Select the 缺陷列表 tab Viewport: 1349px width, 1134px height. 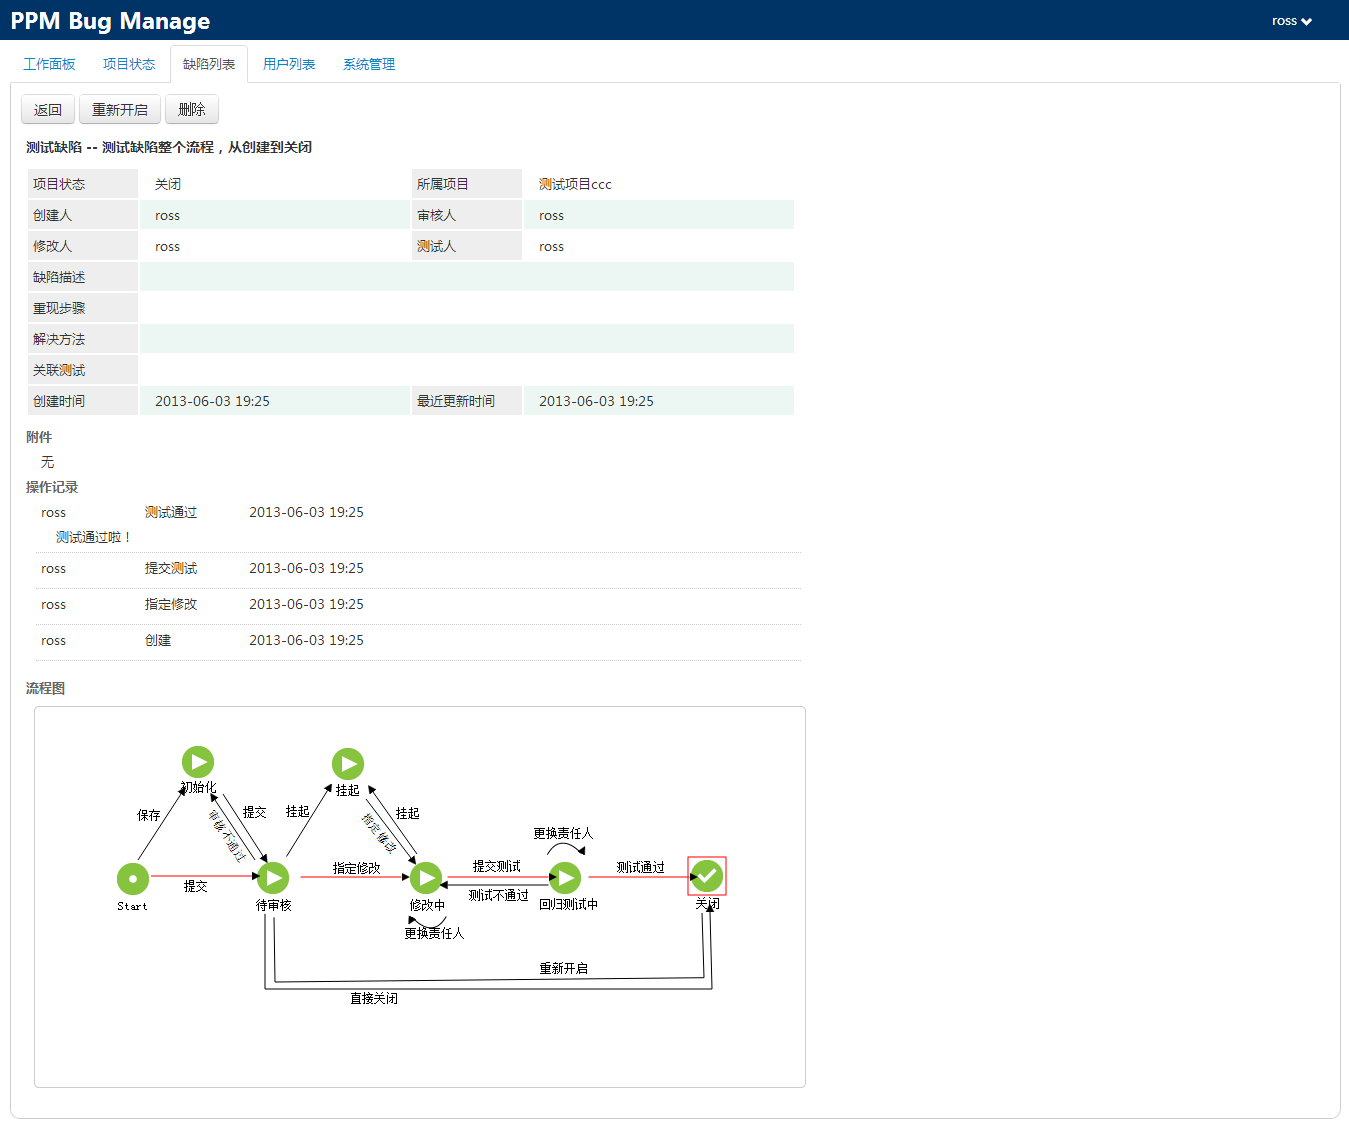[209, 64]
